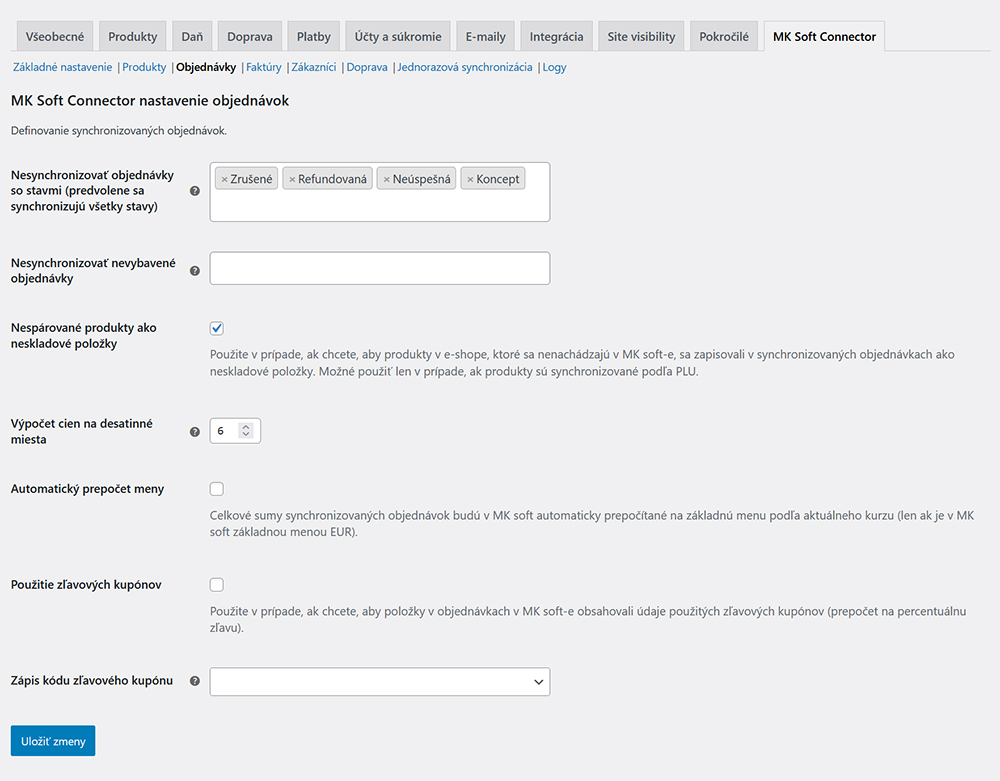Viewport: 1000px width, 781px height.
Task: Open the Zápis kódu zľavového kupónu dropdown
Action: point(379,681)
